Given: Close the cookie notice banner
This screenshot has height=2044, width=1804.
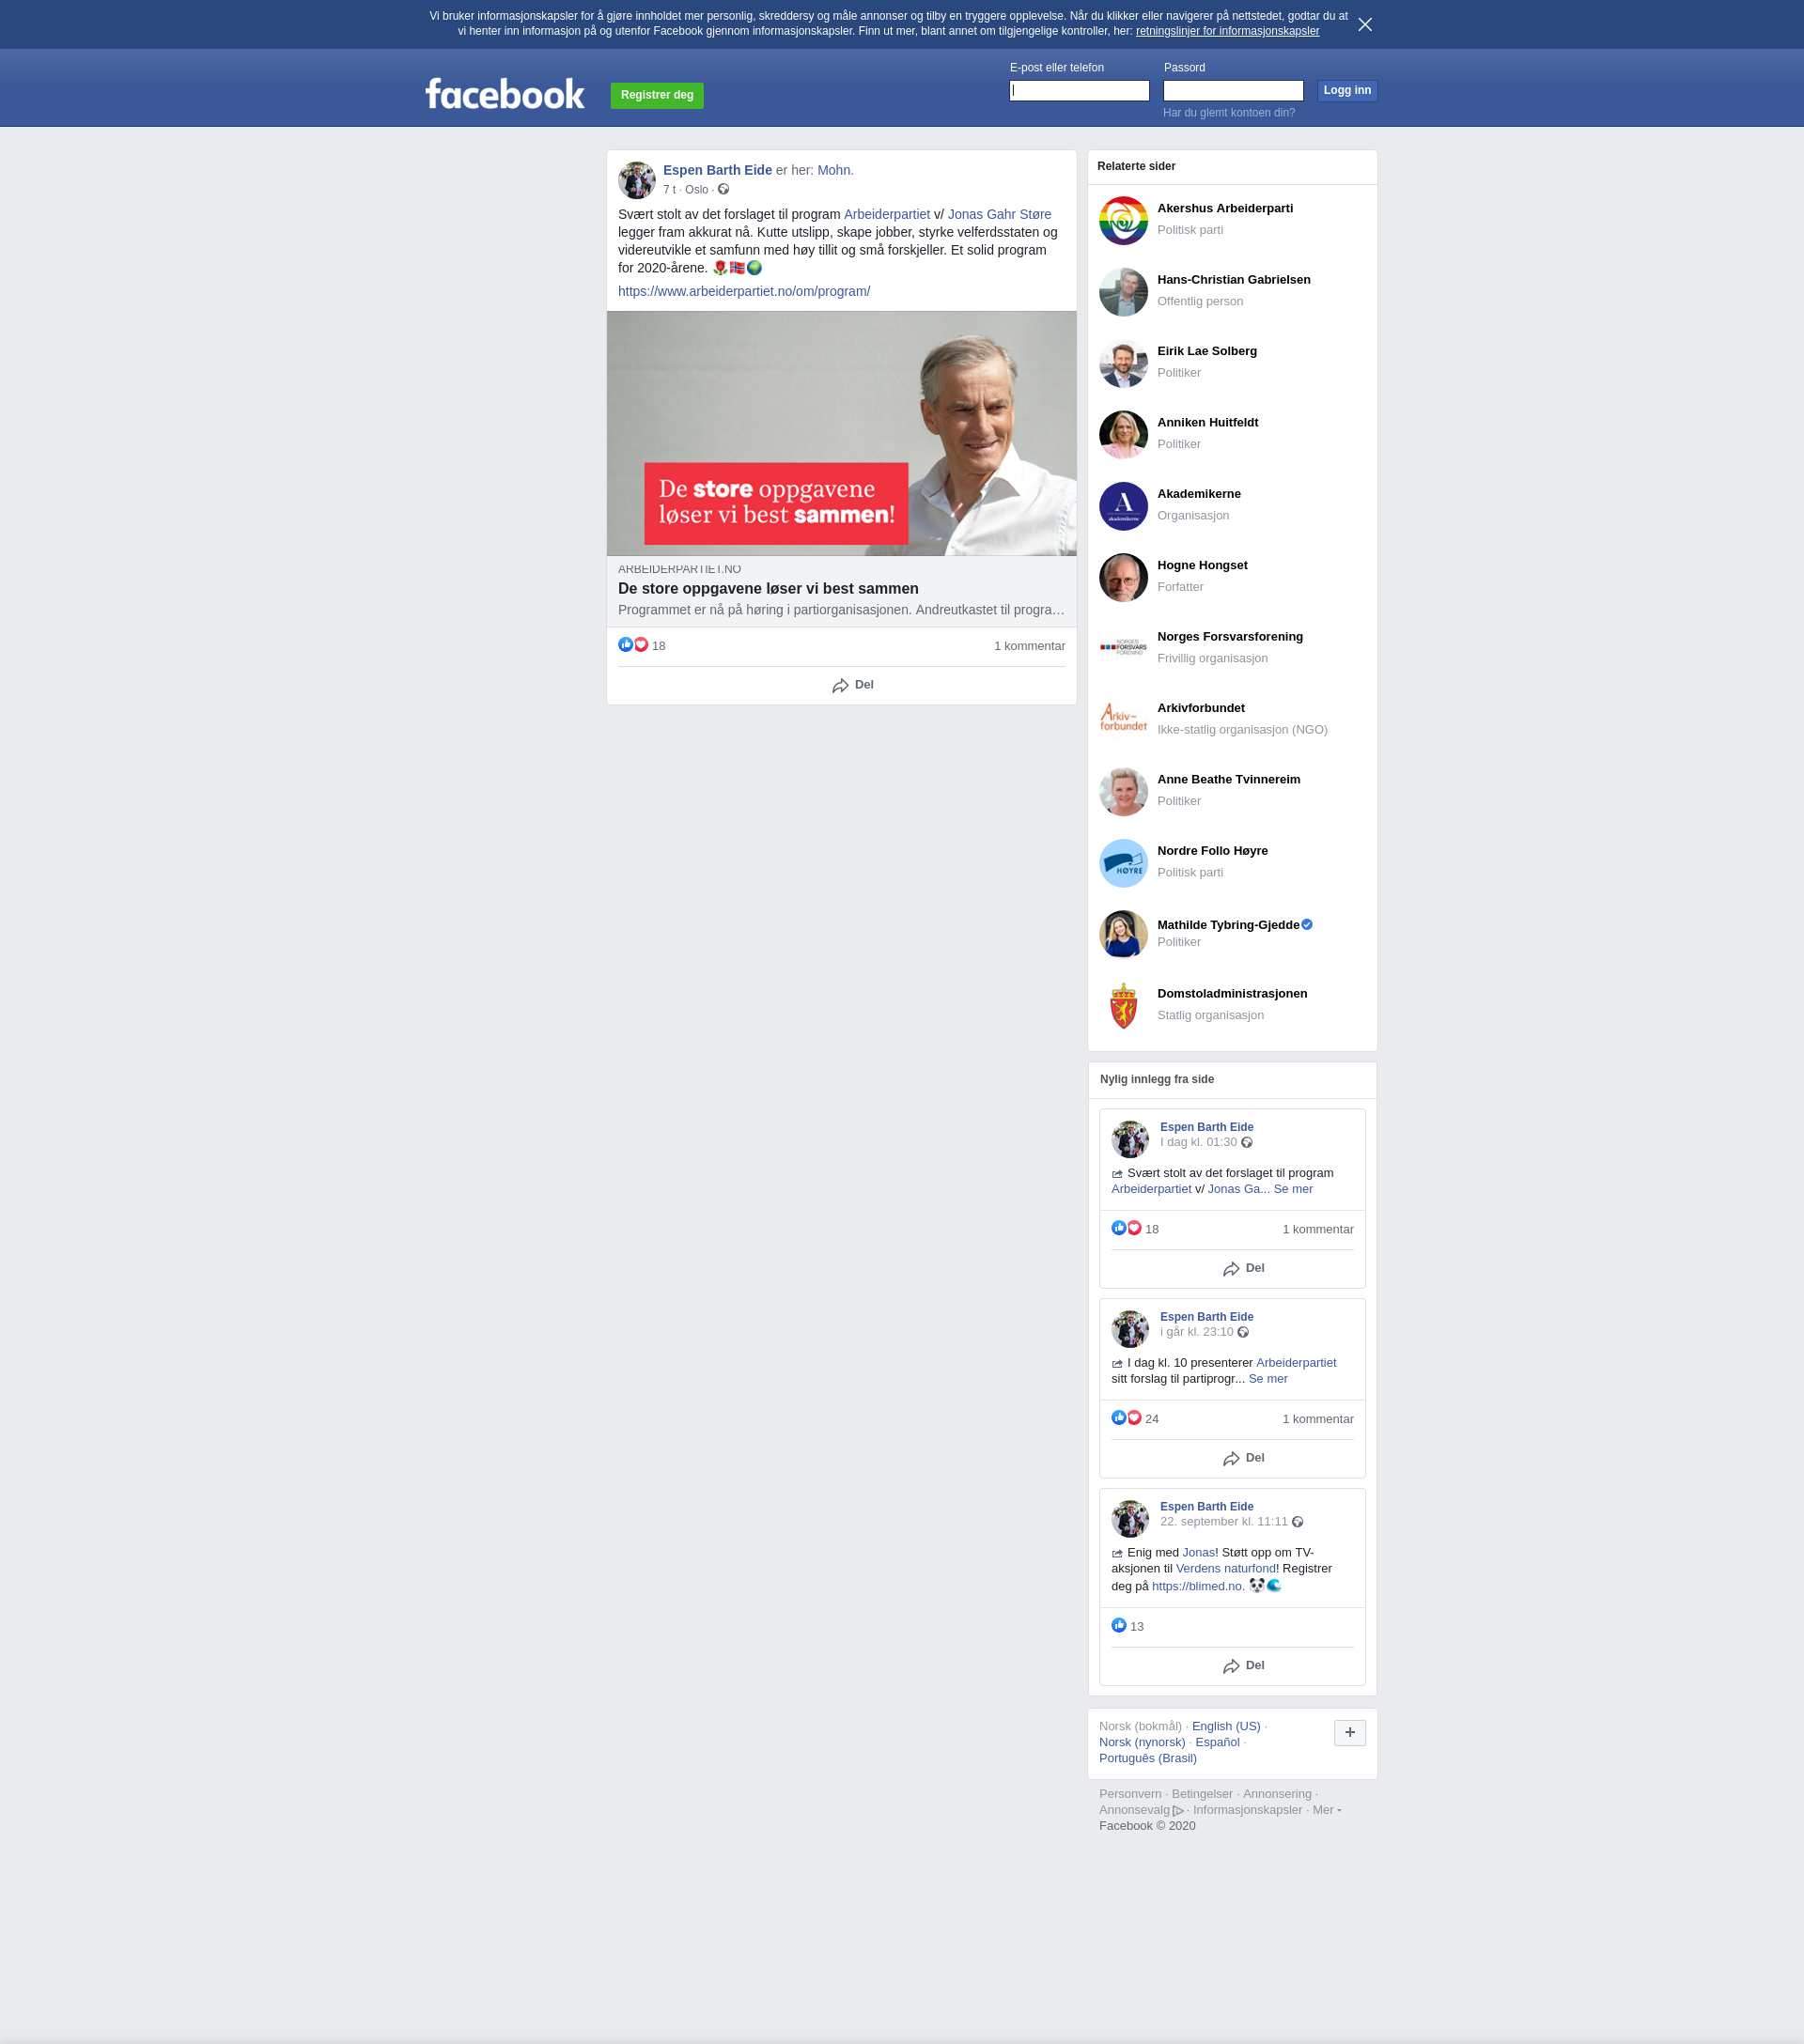Looking at the screenshot, I should [x=1365, y=24].
